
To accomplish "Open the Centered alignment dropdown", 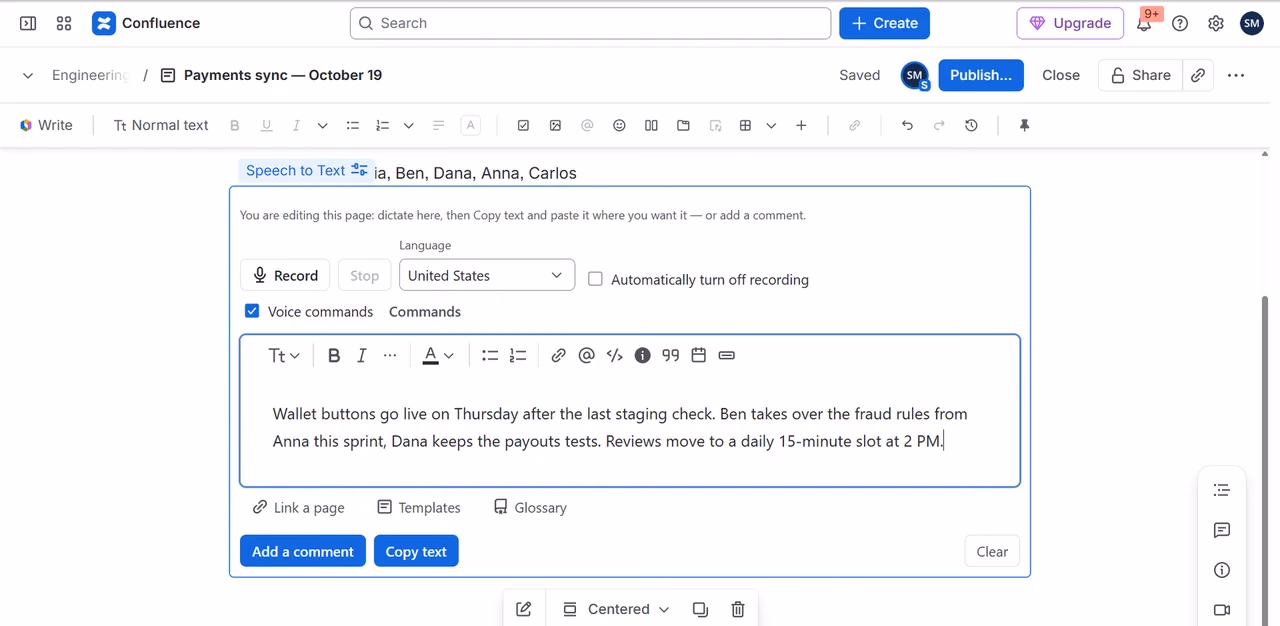I will pos(616,609).
